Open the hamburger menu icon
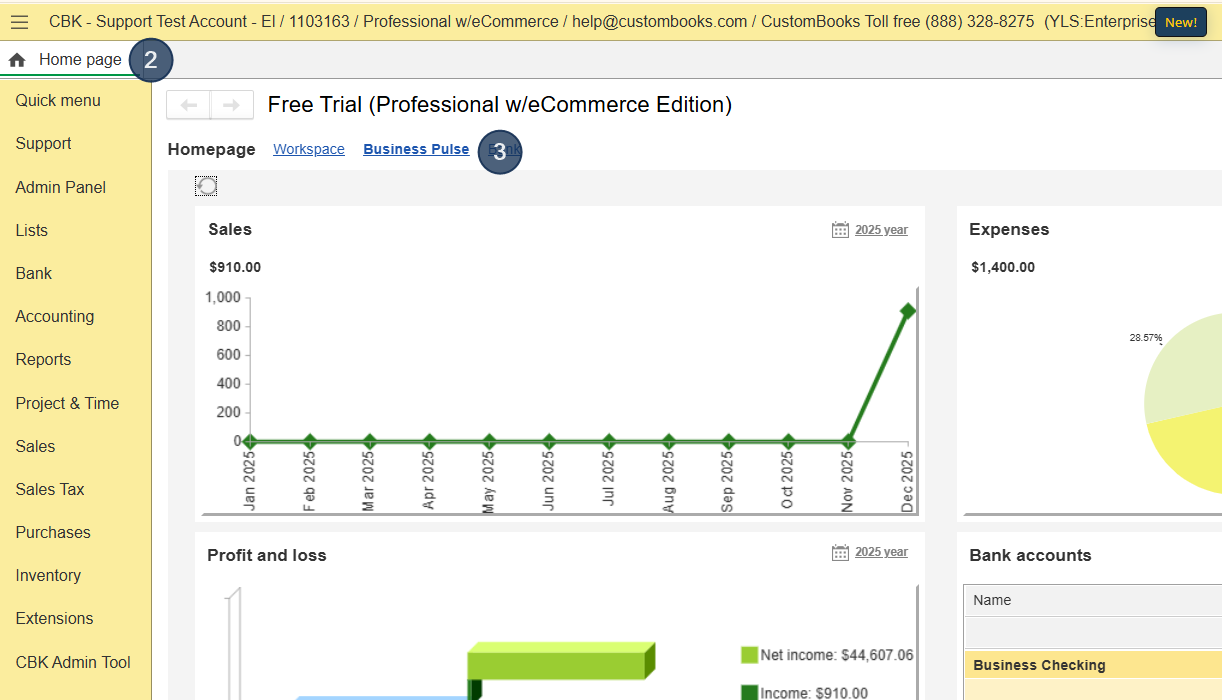 click(x=20, y=22)
